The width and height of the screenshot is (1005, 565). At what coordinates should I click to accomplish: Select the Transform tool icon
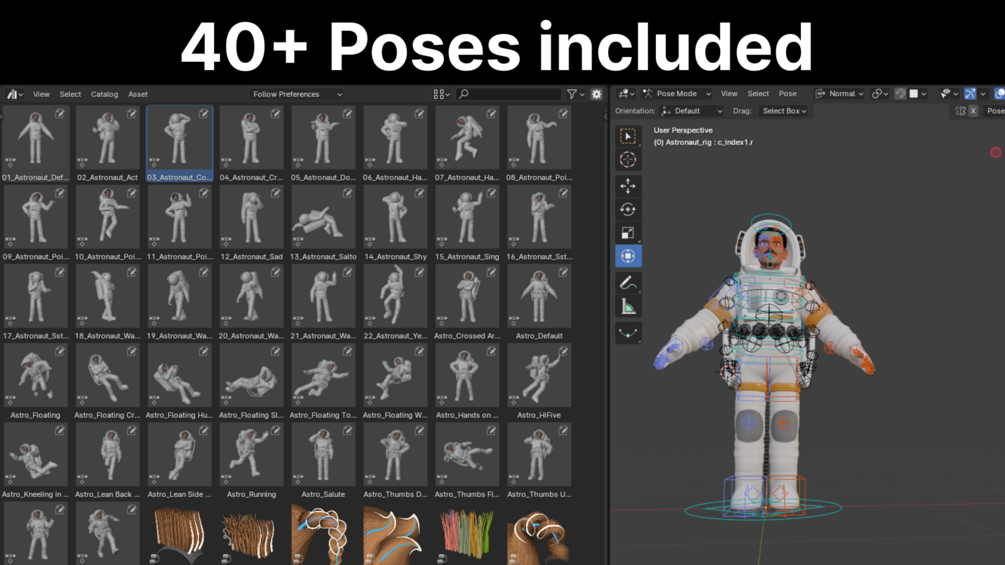(x=627, y=256)
